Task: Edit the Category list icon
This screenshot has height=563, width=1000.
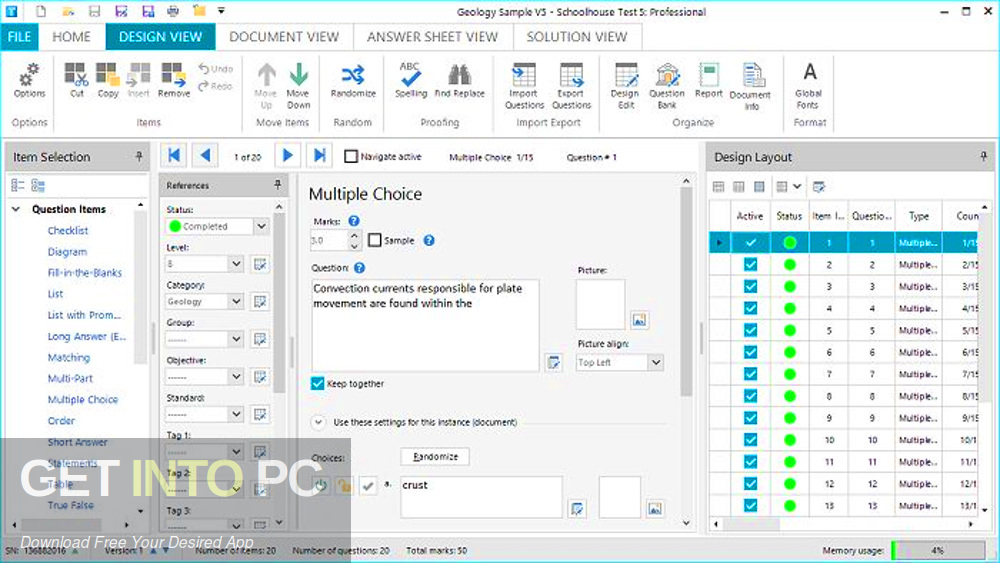Action: pos(260,302)
